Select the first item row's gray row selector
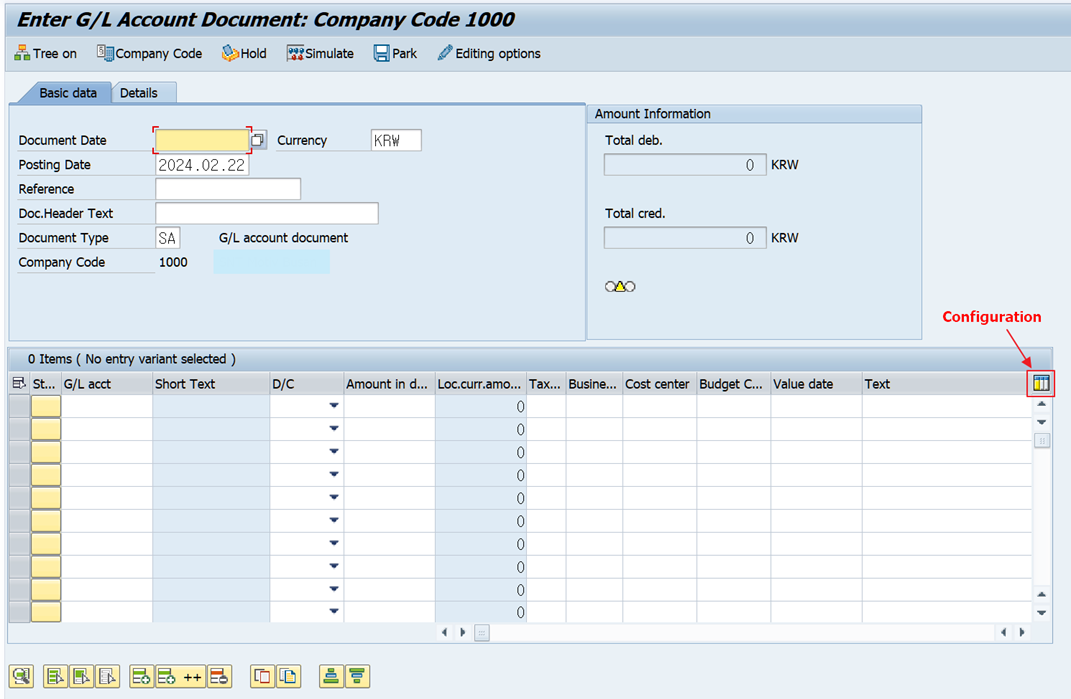This screenshot has width=1071, height=699. [19, 406]
